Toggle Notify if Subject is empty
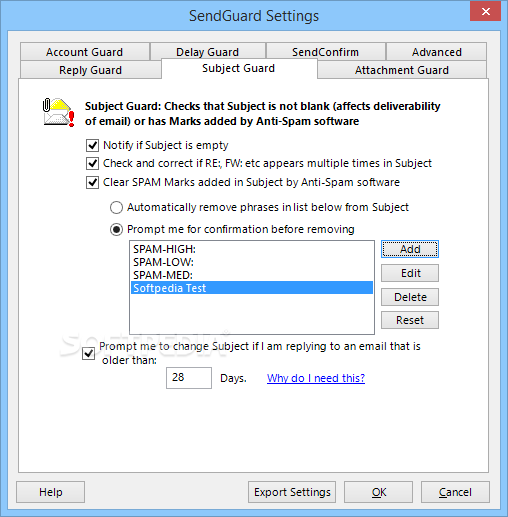The width and height of the screenshot is (508, 517). pos(92,145)
